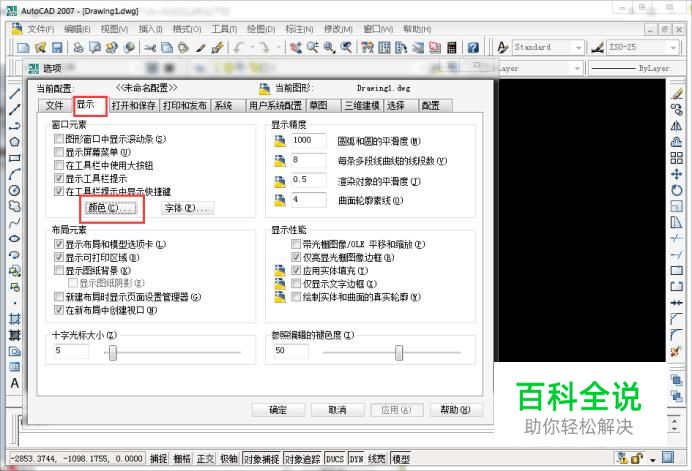Screen dimensions: 692x471
Task: Open the 格式(O) menu
Action: [187, 29]
